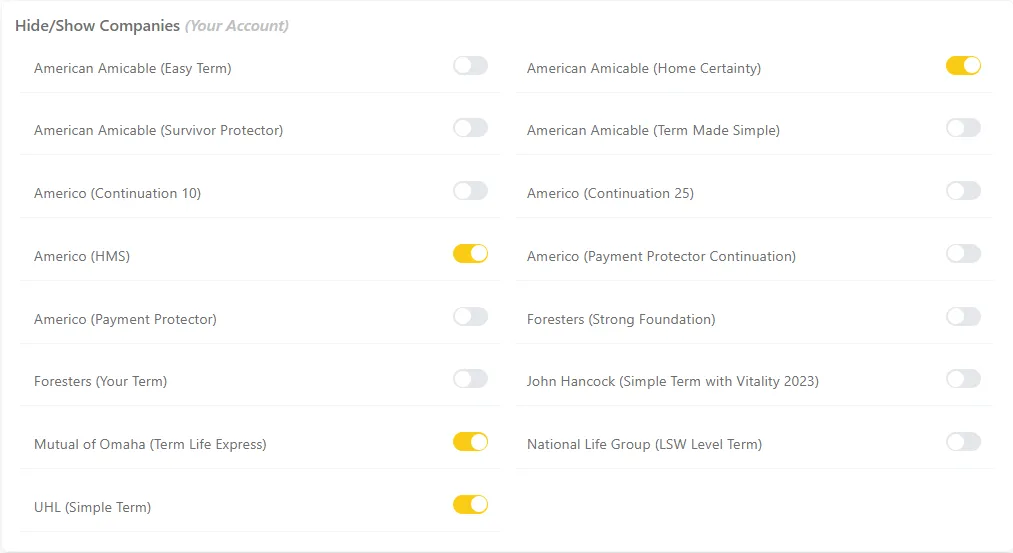The height and width of the screenshot is (553, 1013).
Task: Click the Mutual of Omaha label text
Action: [x=150, y=444]
